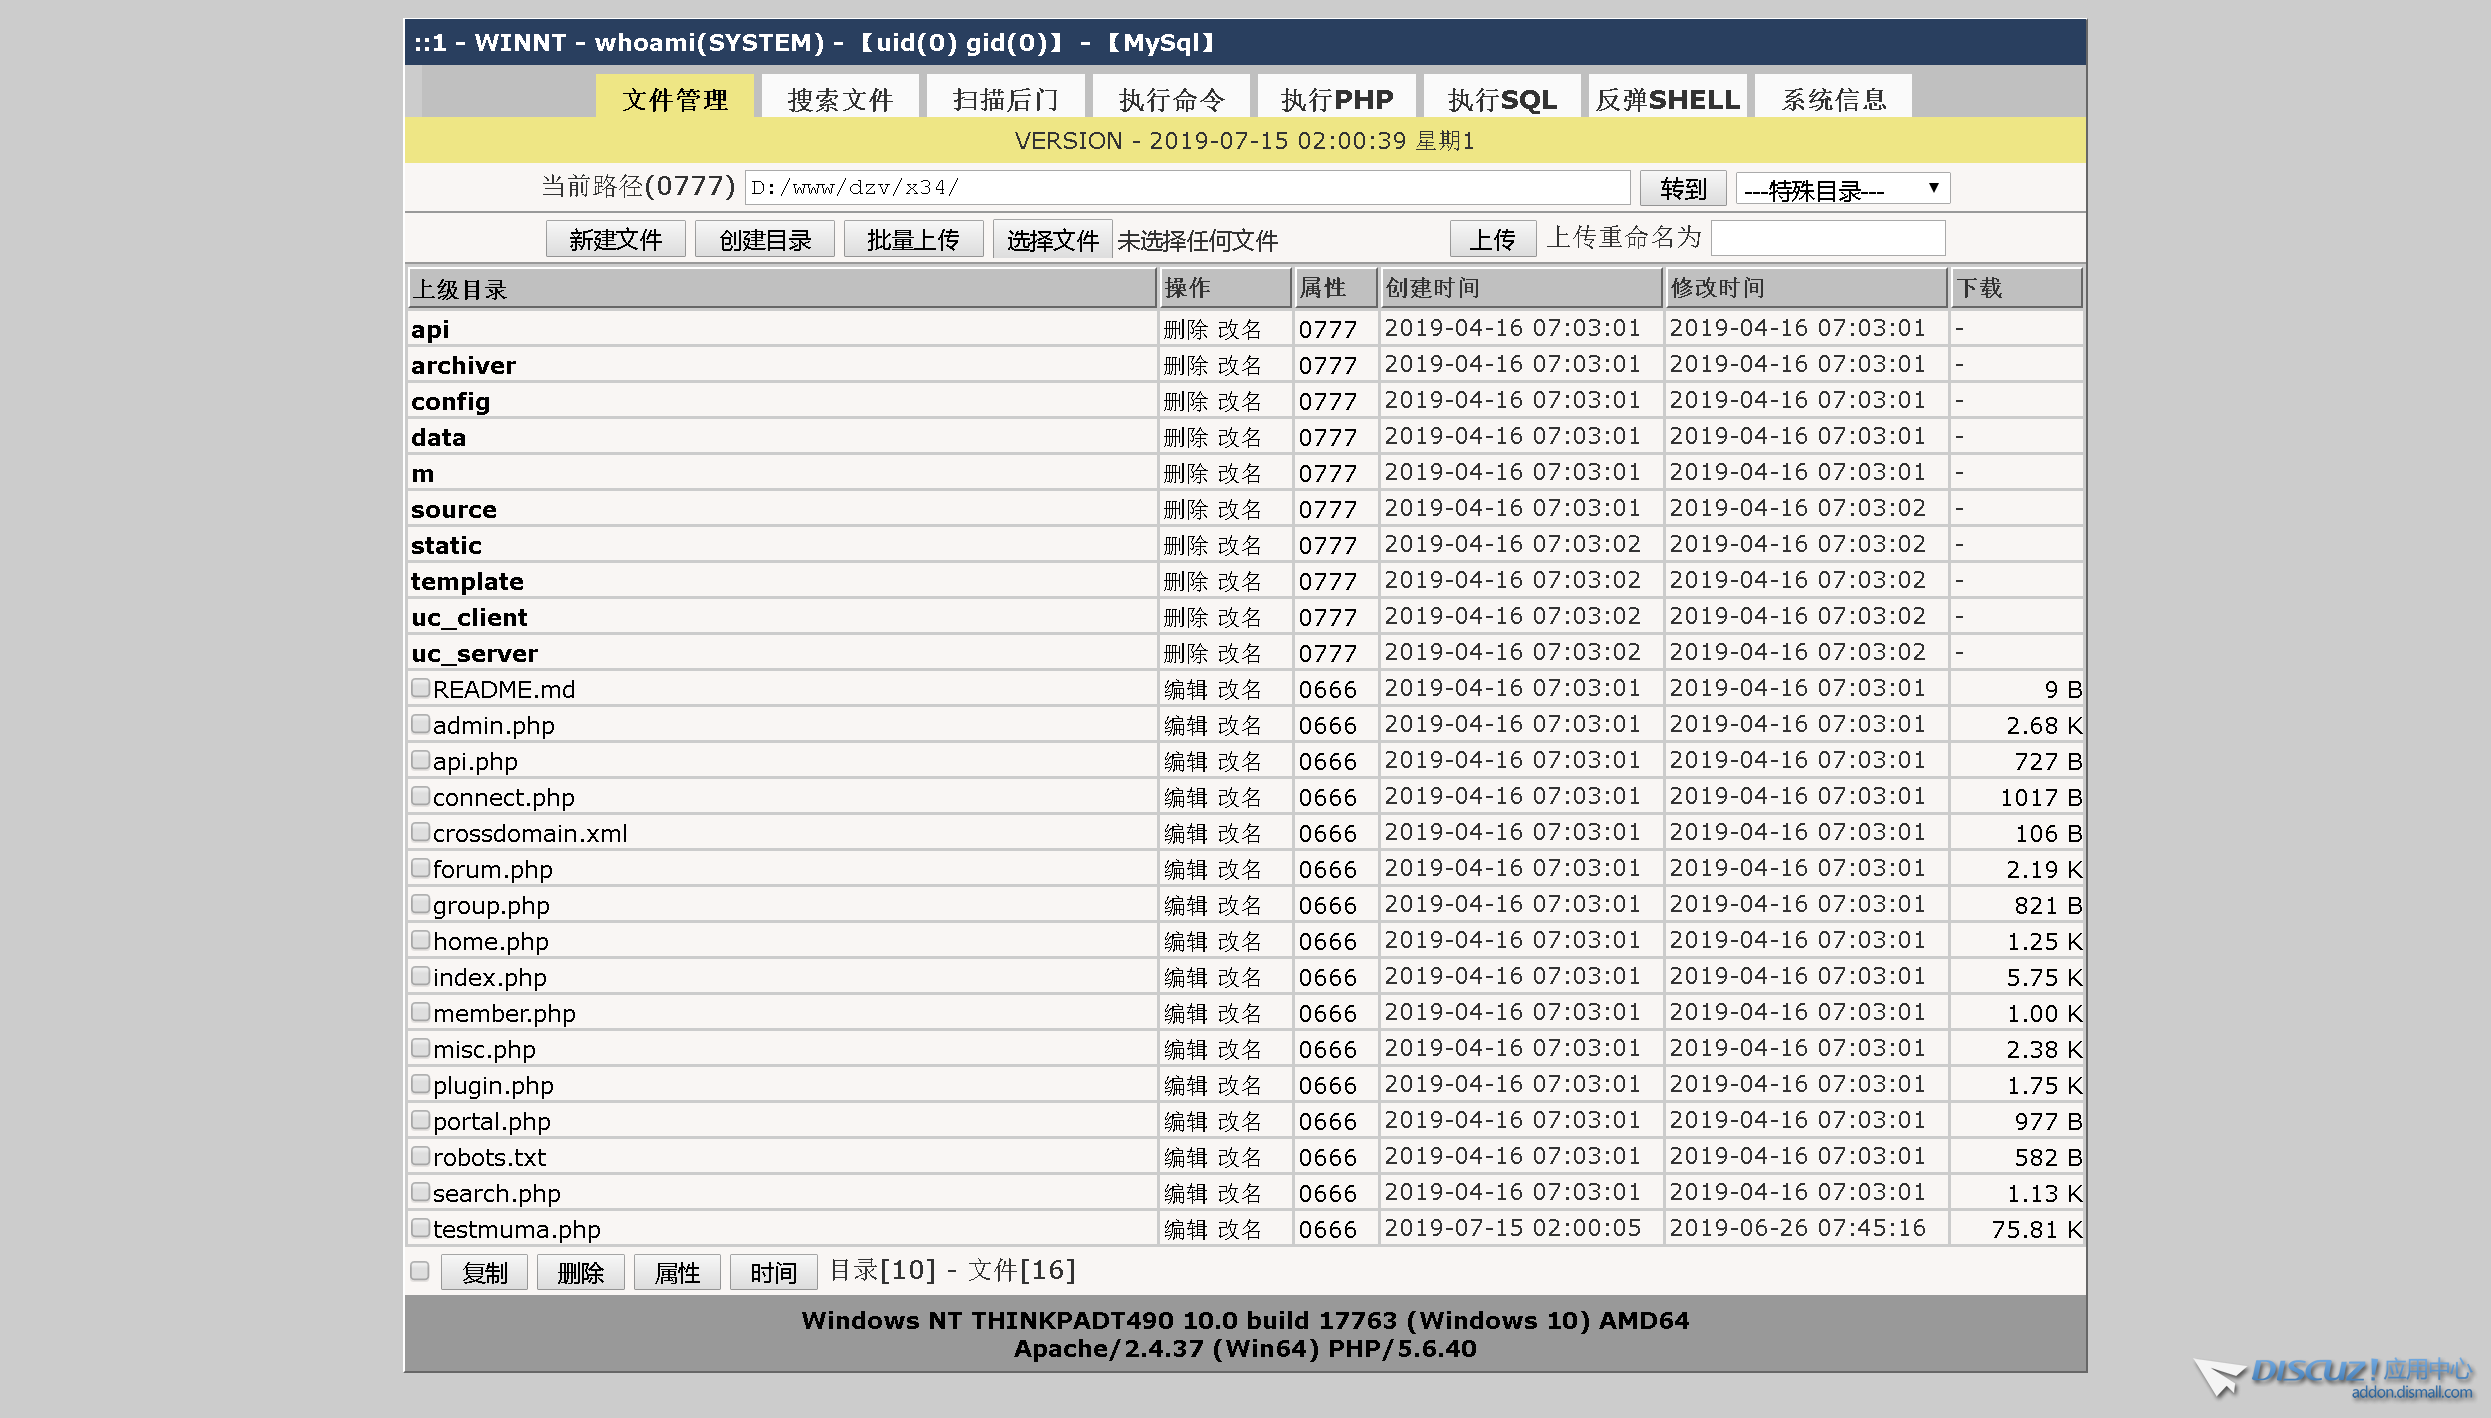This screenshot has width=2491, height=1418.
Task: Go up via the 上级目录 link
Action: tap(459, 289)
